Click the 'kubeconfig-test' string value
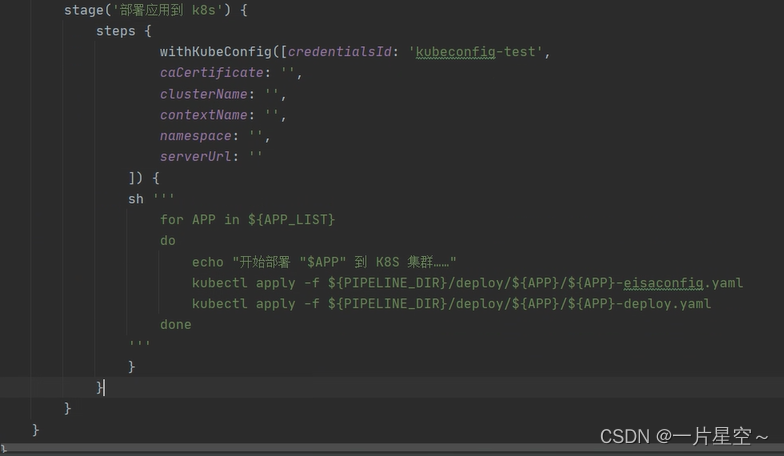Image resolution: width=784 pixels, height=456 pixels. [476, 52]
